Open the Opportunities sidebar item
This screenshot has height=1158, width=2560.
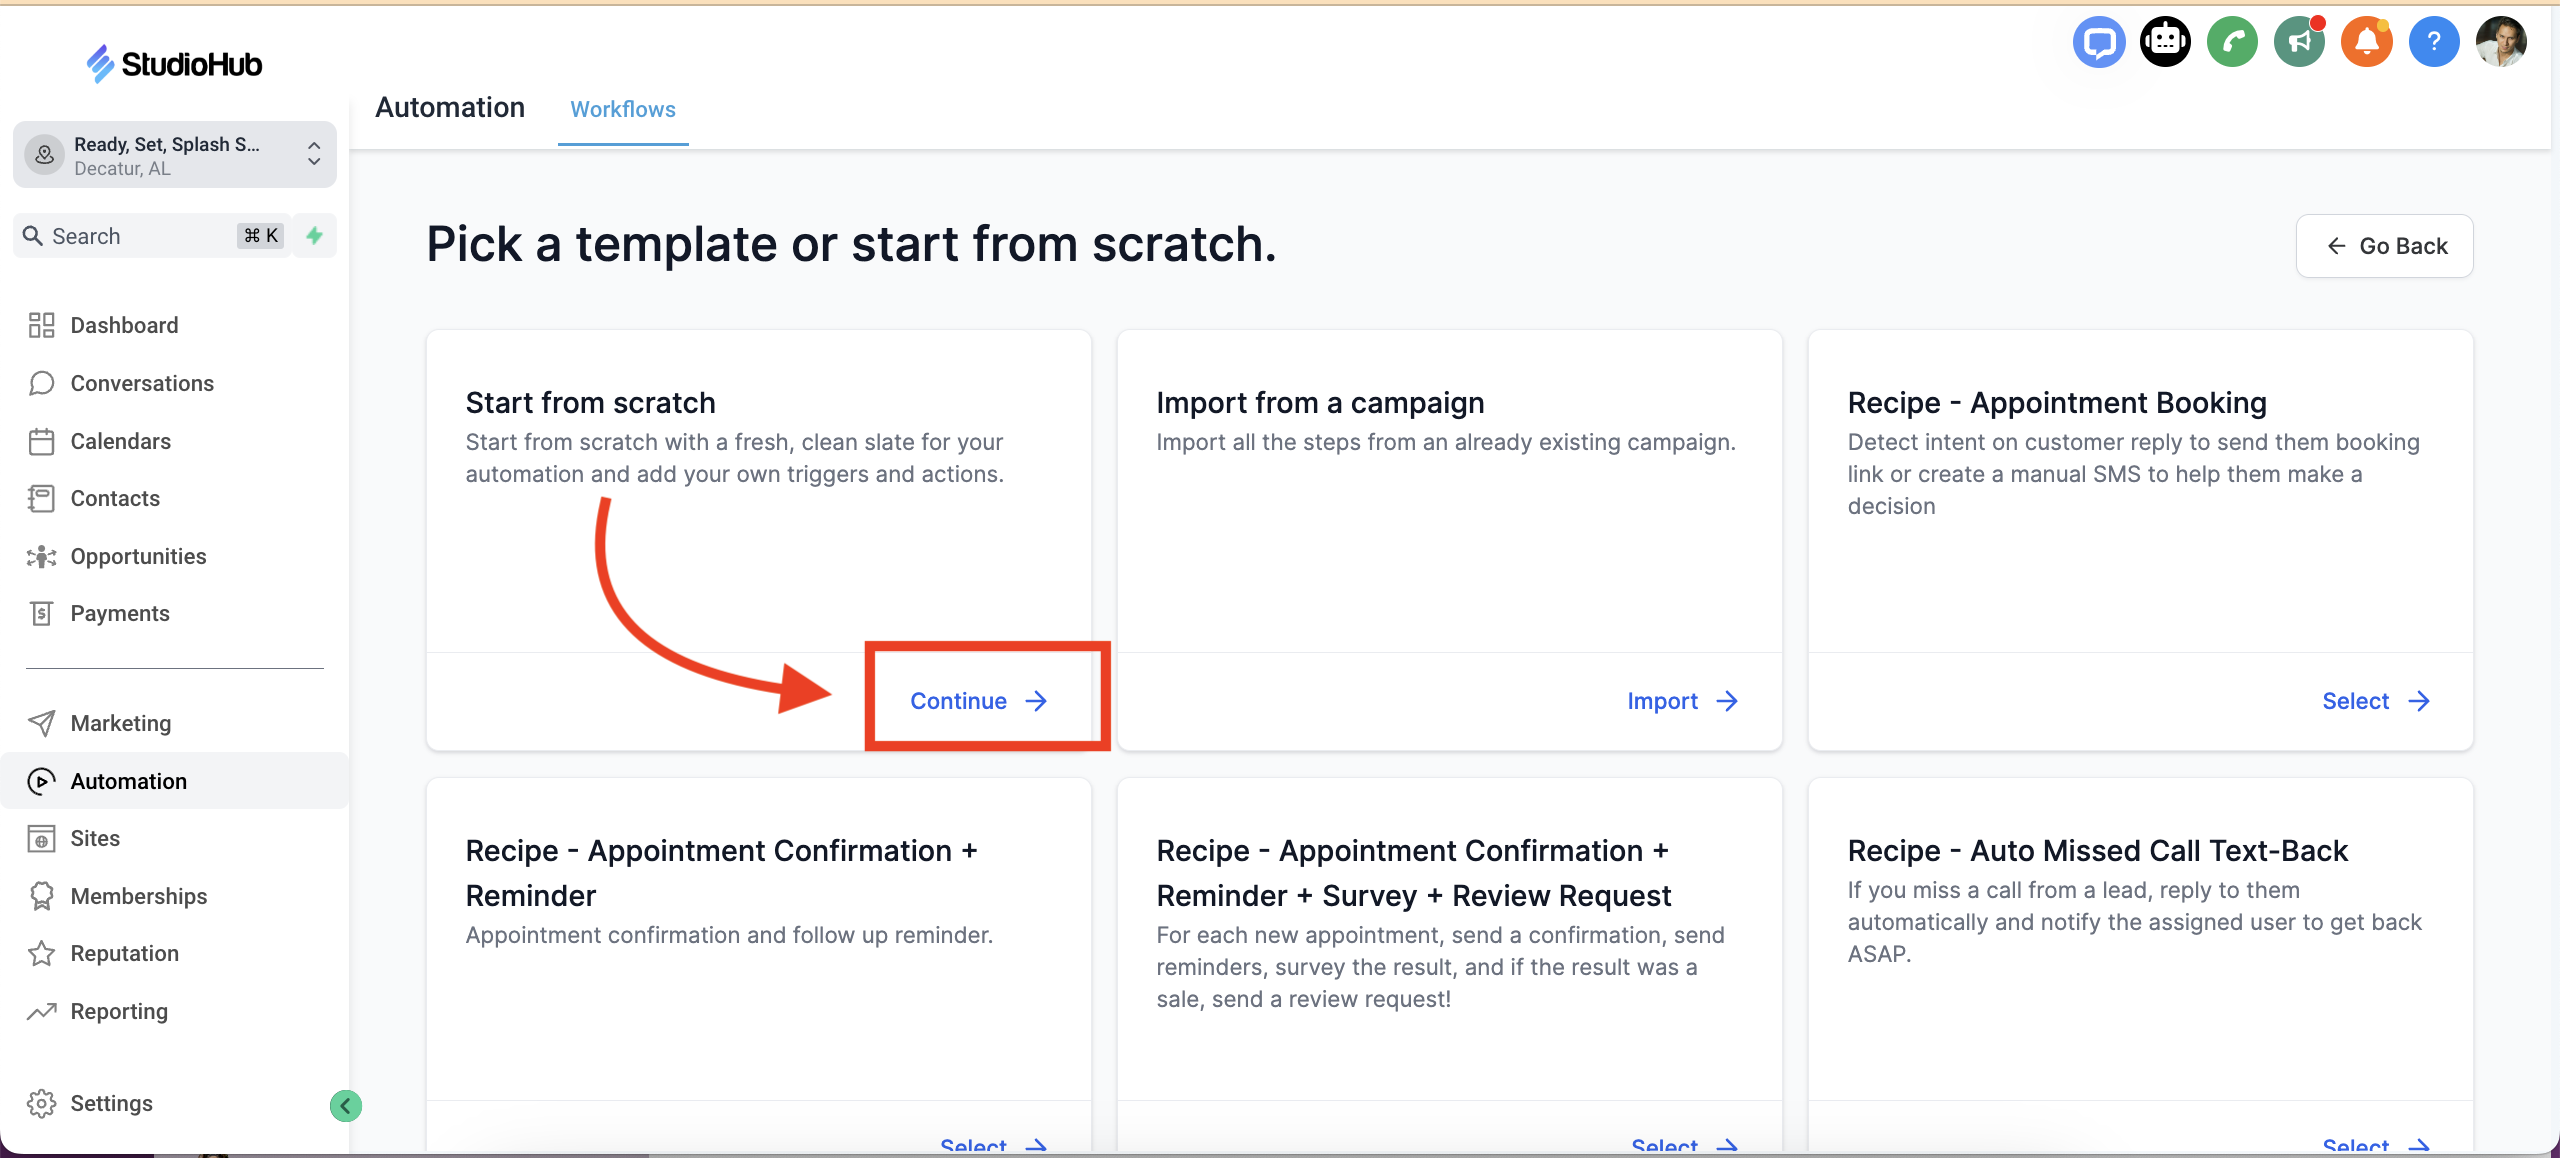pos(138,556)
